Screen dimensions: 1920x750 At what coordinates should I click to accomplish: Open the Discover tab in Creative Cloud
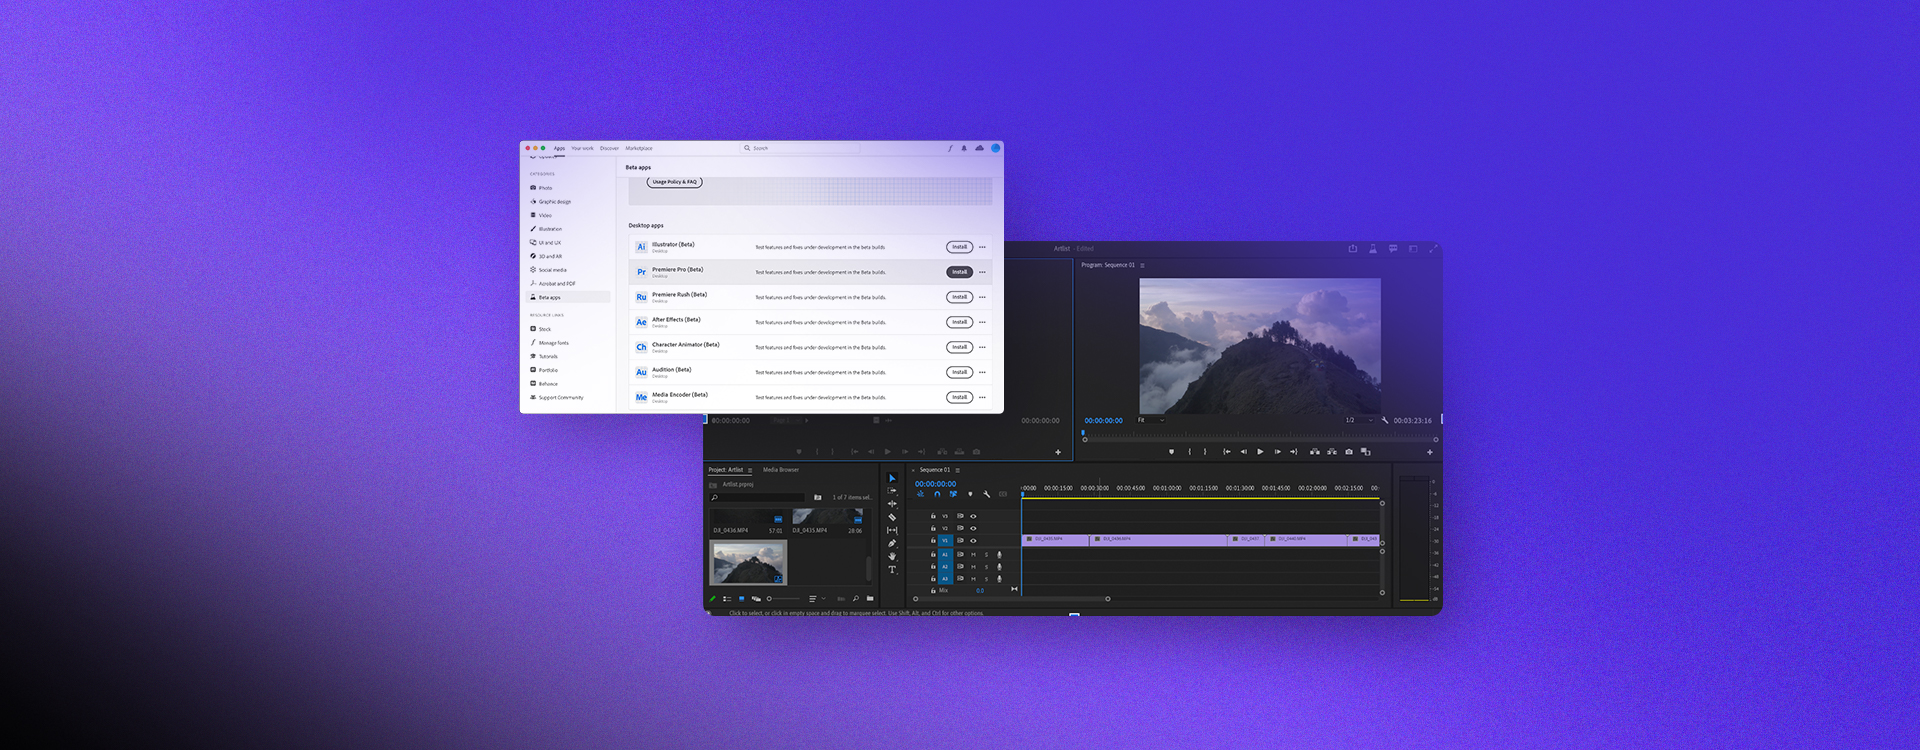point(609,148)
